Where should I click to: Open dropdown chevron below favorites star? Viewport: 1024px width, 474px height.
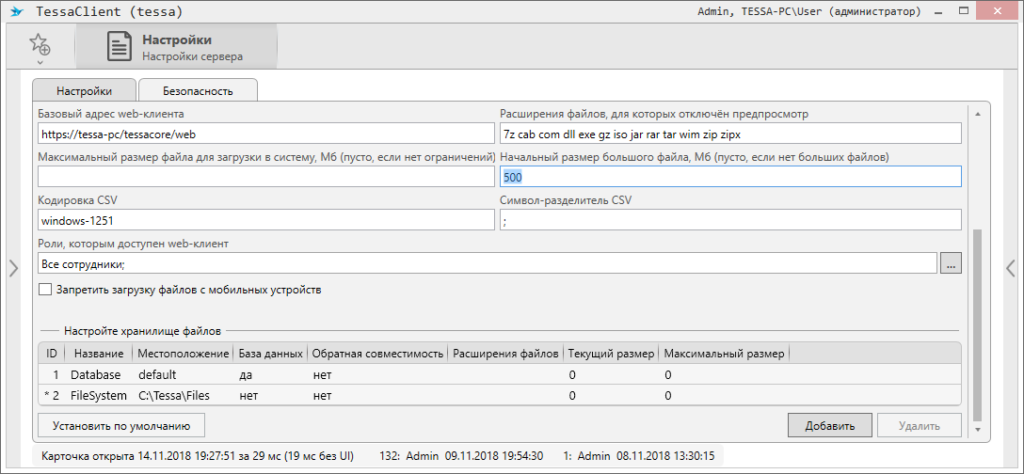[x=39, y=60]
